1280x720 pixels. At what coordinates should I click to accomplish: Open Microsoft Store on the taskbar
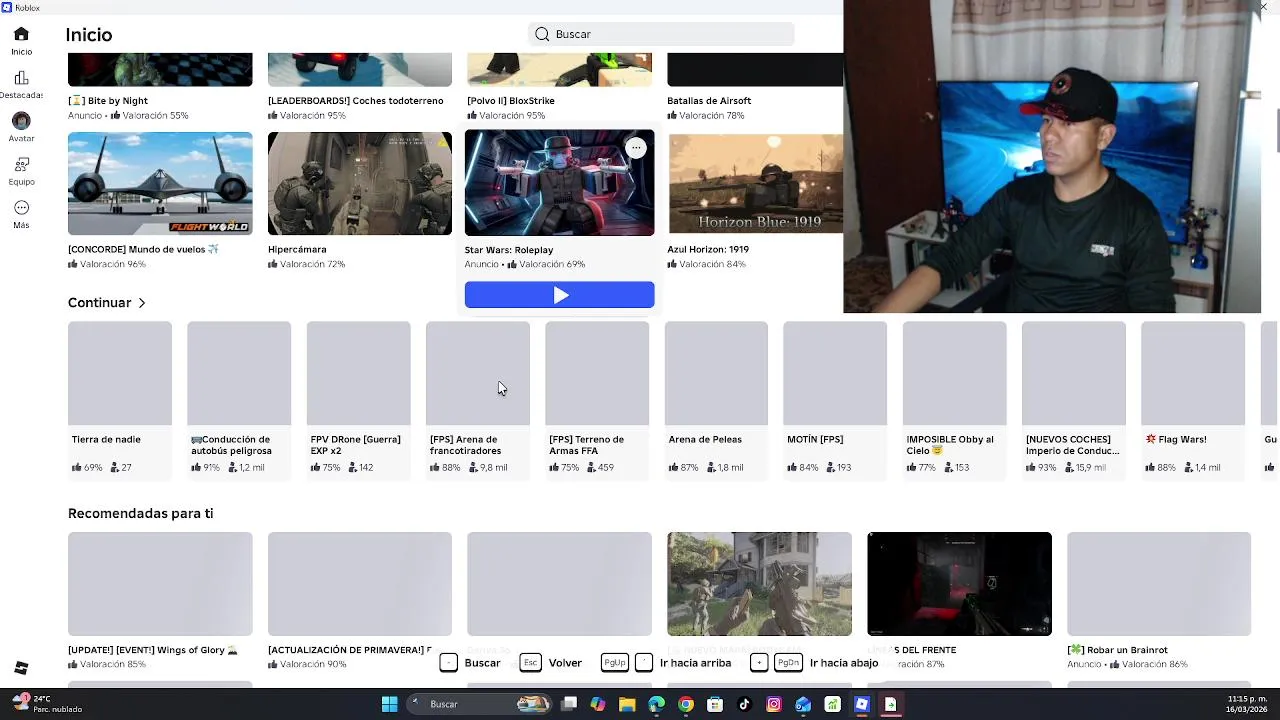[x=715, y=704]
